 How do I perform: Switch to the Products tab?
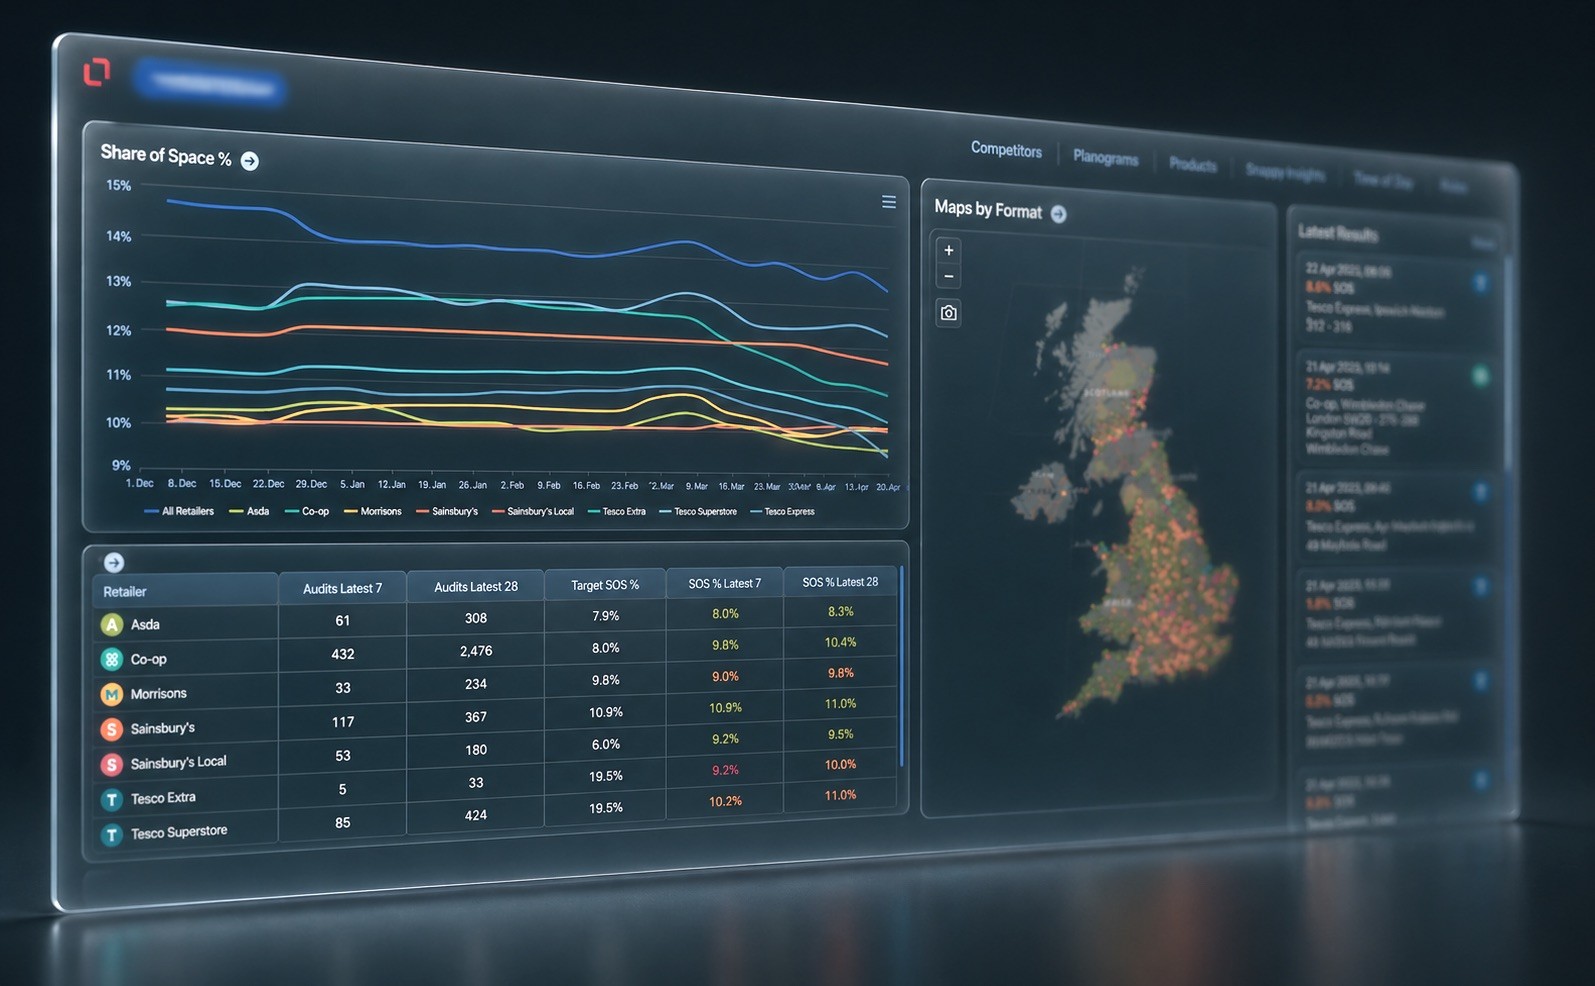coord(1193,165)
